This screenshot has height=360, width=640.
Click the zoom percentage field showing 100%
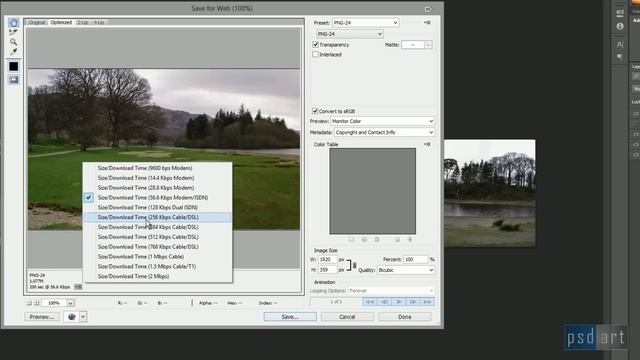click(54, 303)
